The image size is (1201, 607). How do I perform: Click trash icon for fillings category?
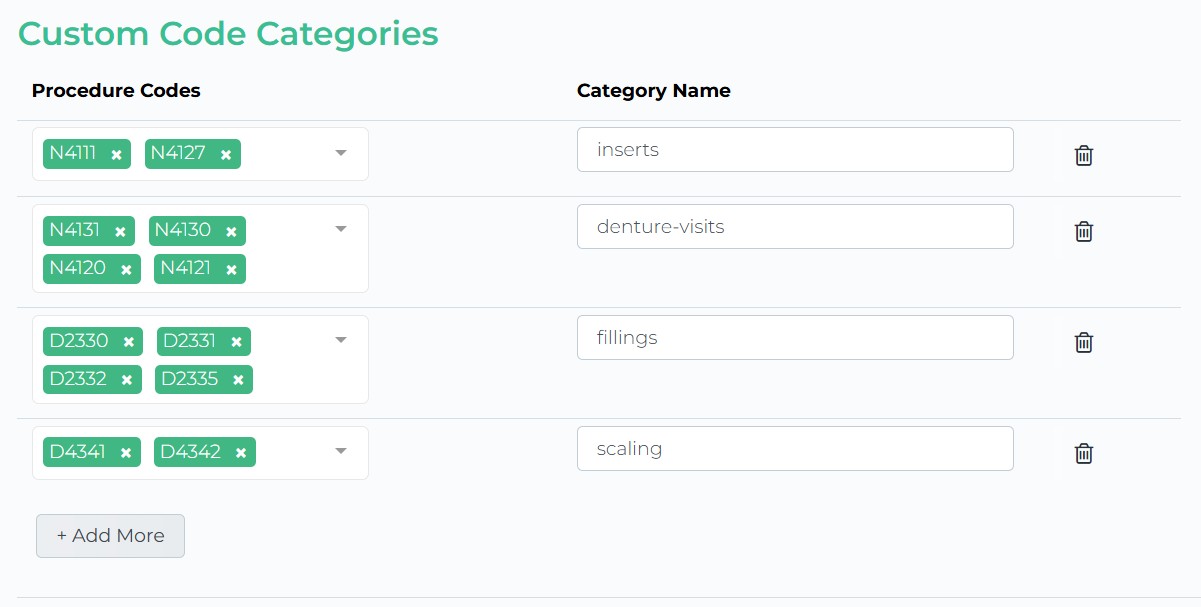click(1083, 342)
